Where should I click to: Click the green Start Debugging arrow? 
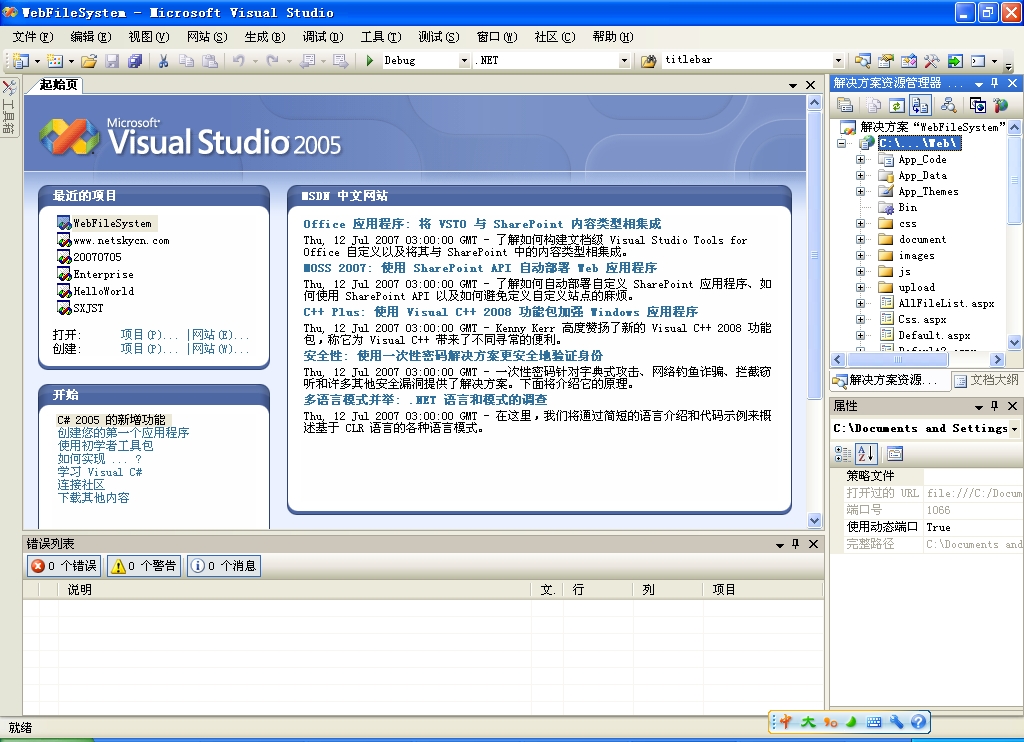point(370,61)
